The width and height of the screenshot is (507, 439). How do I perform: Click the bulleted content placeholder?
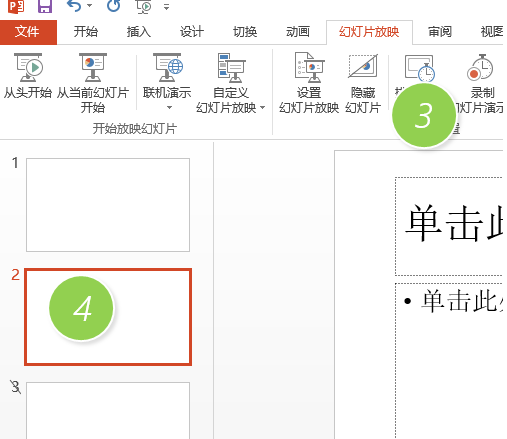coord(449,361)
